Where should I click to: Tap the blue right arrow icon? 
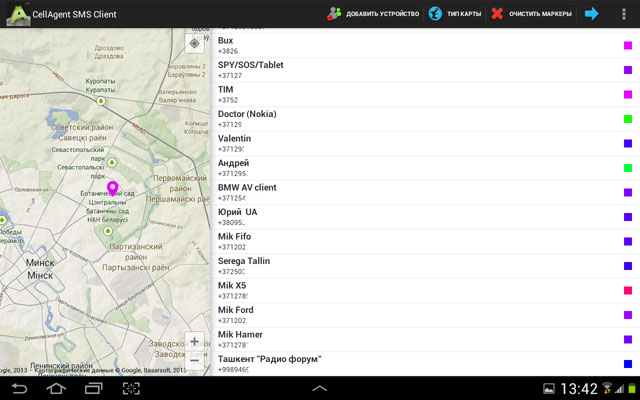pyautogui.click(x=591, y=14)
